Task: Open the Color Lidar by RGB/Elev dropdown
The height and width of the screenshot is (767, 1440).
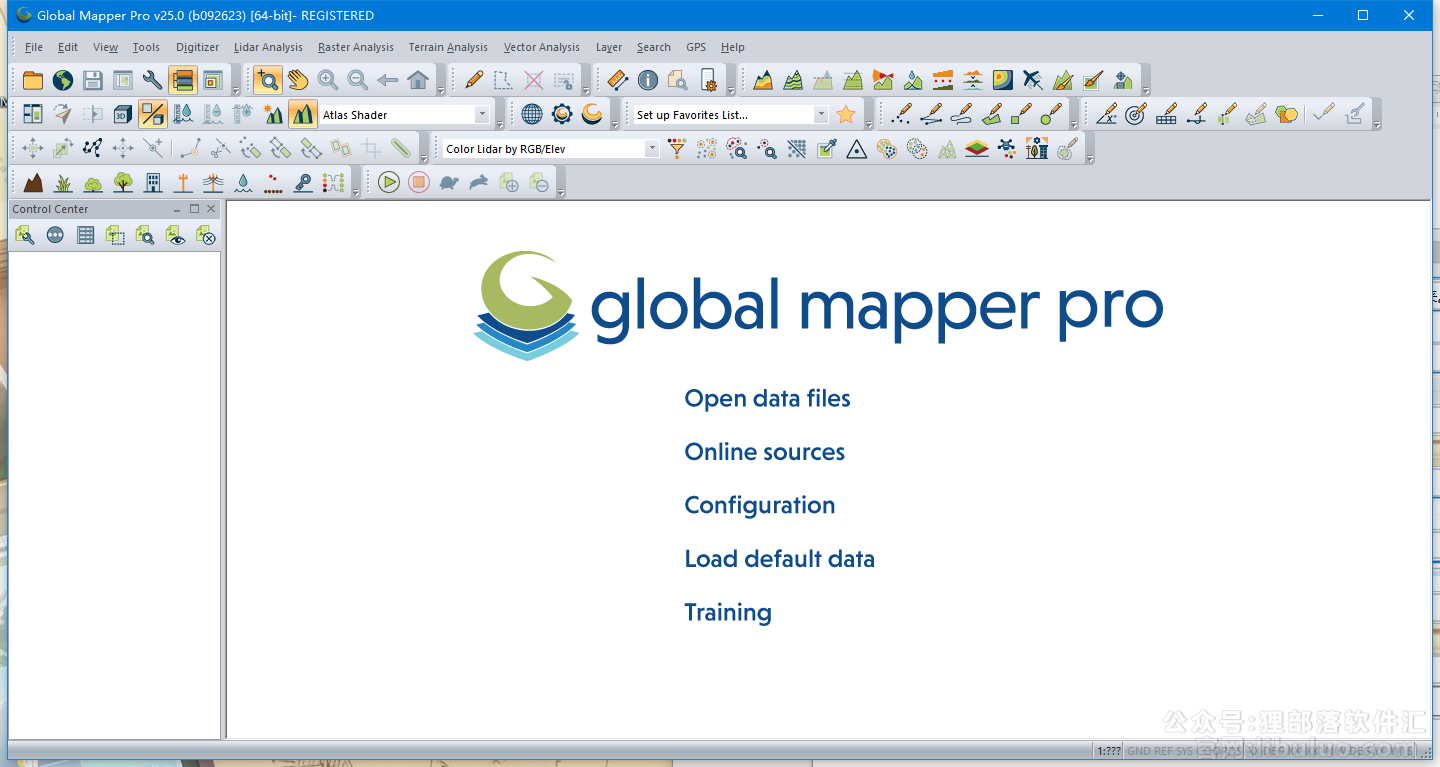Action: [652, 149]
